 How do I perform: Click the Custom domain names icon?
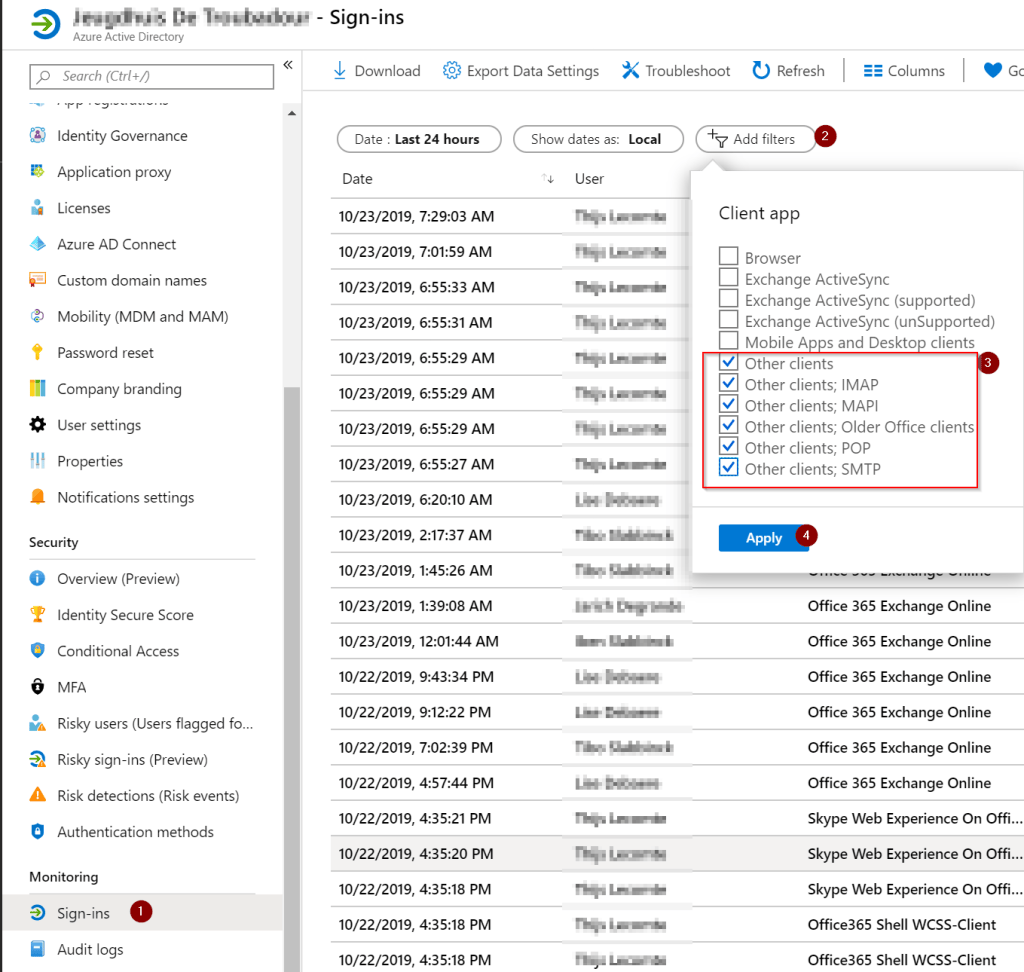[x=38, y=280]
